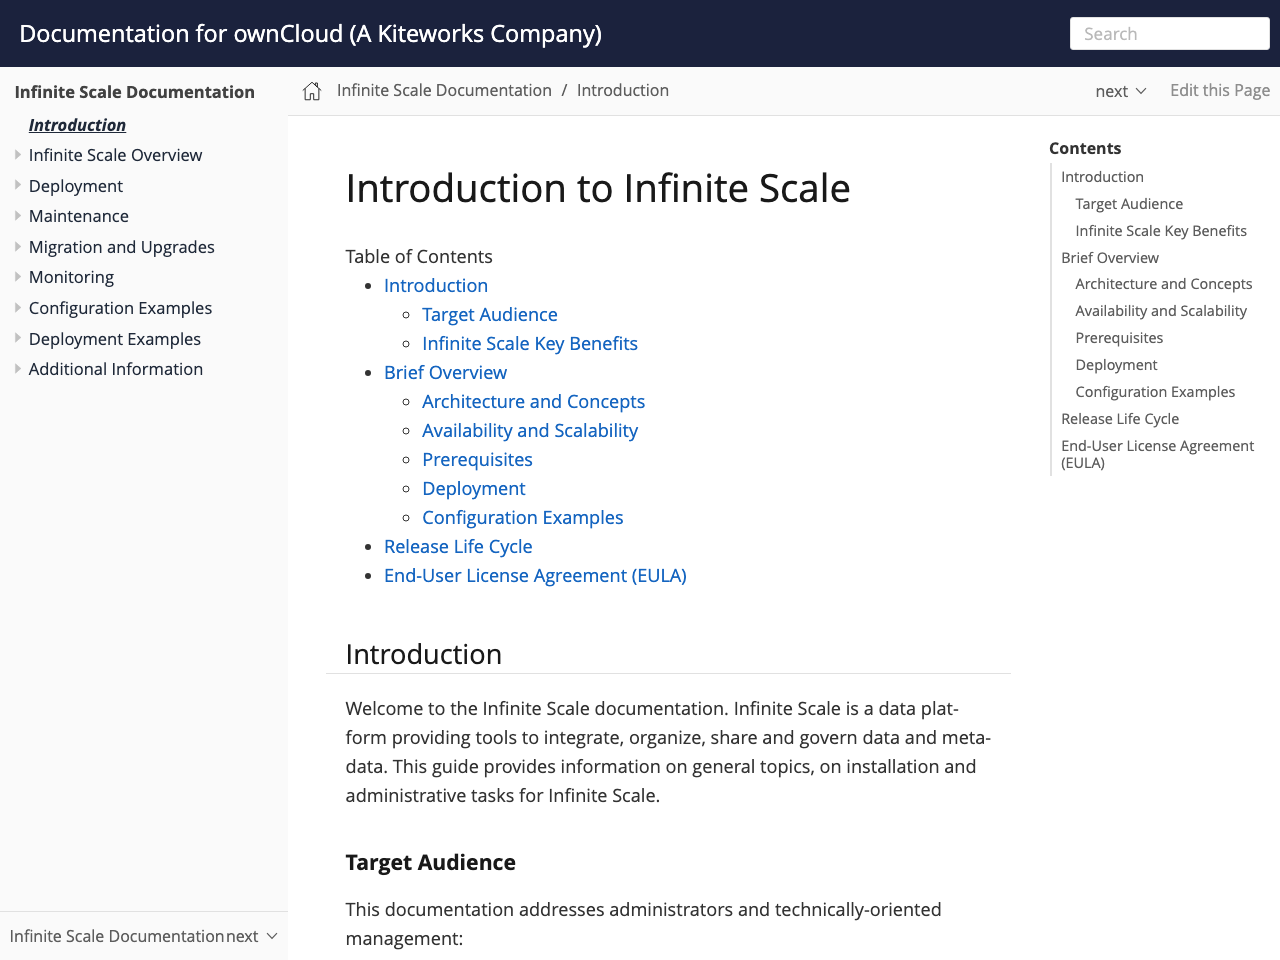Open the search field

tap(1169, 33)
